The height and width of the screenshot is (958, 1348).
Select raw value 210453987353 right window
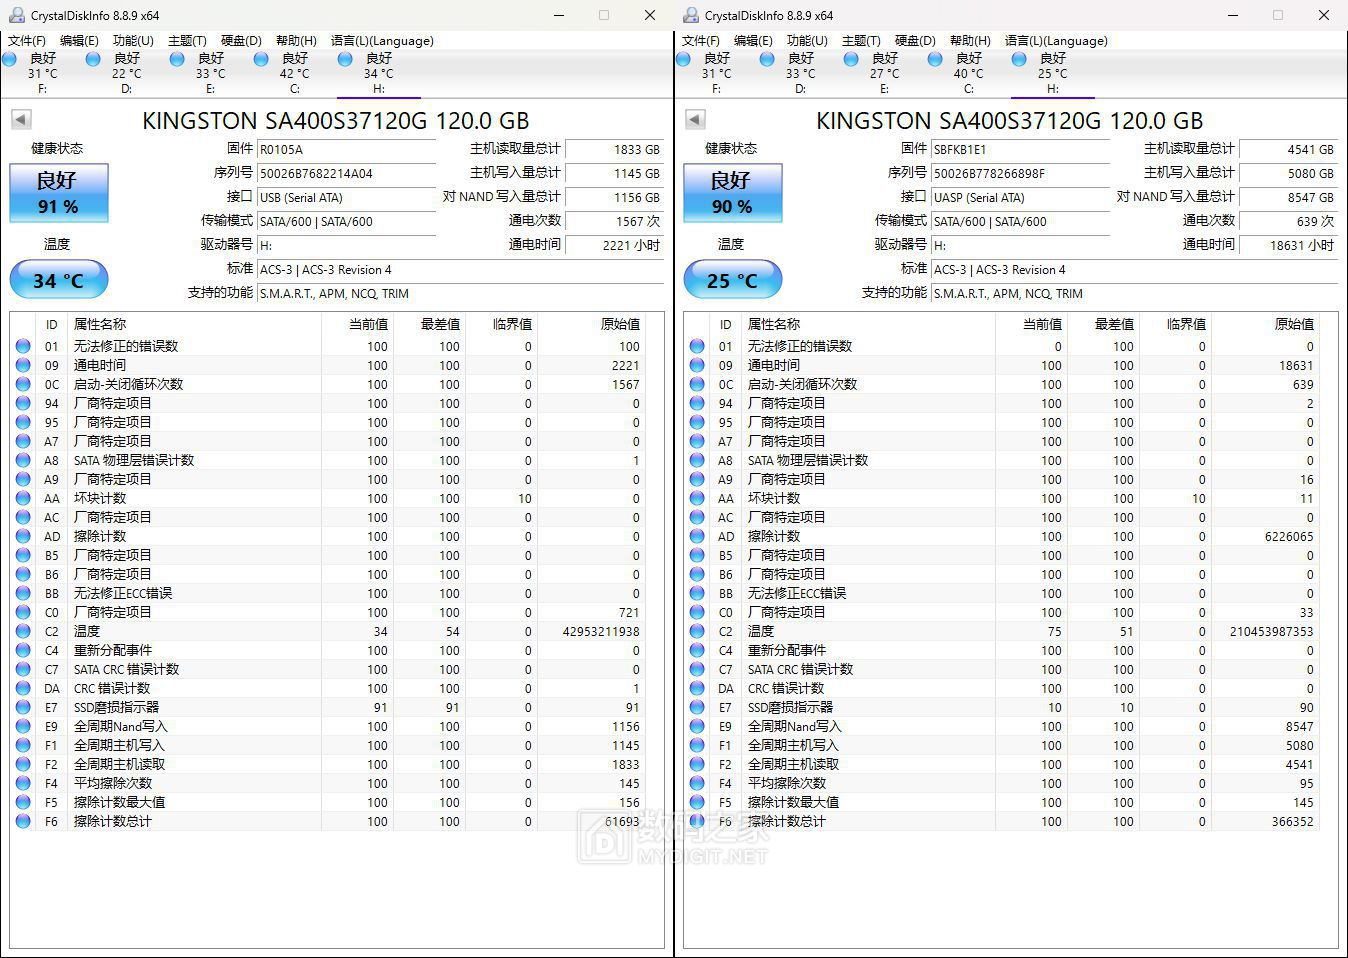coord(1272,631)
